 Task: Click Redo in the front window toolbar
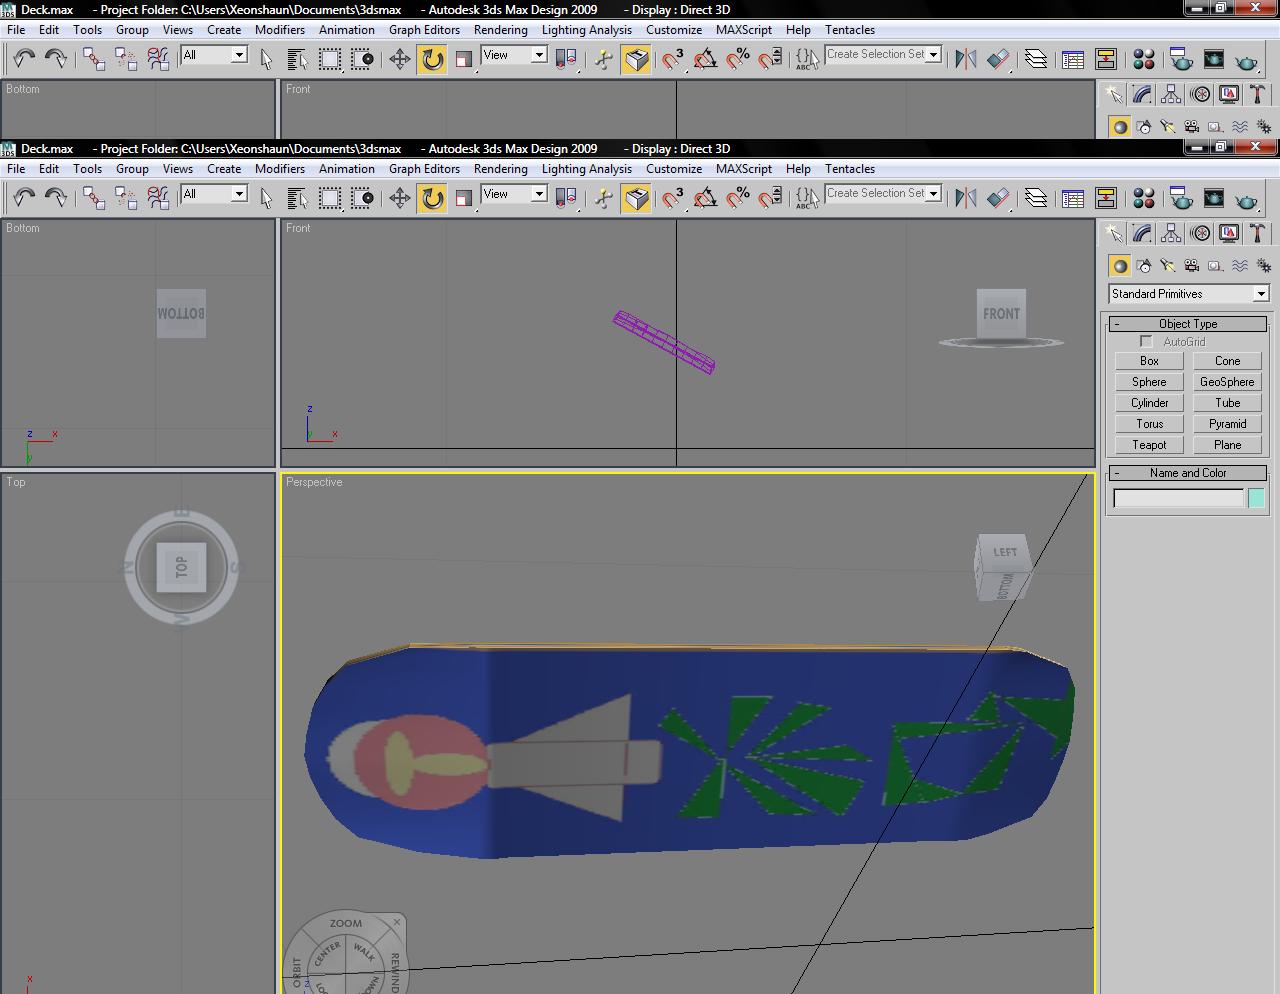click(x=56, y=198)
